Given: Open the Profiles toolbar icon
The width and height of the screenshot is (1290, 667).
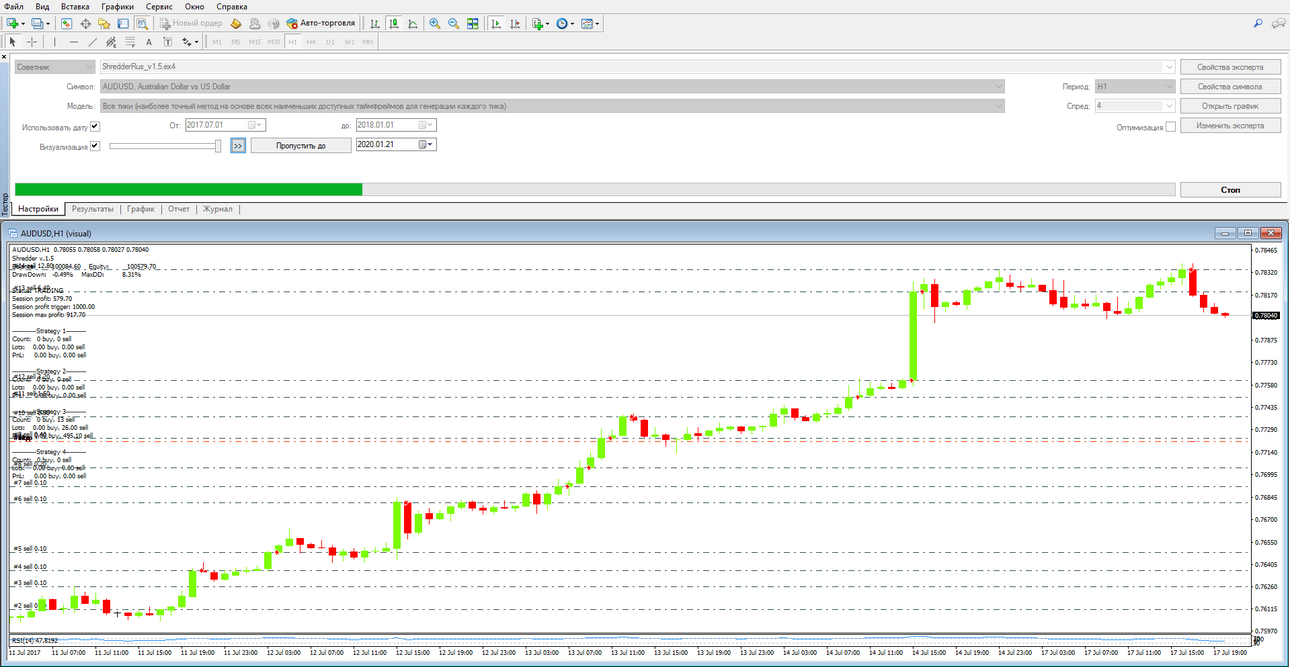Looking at the screenshot, I should [37, 23].
